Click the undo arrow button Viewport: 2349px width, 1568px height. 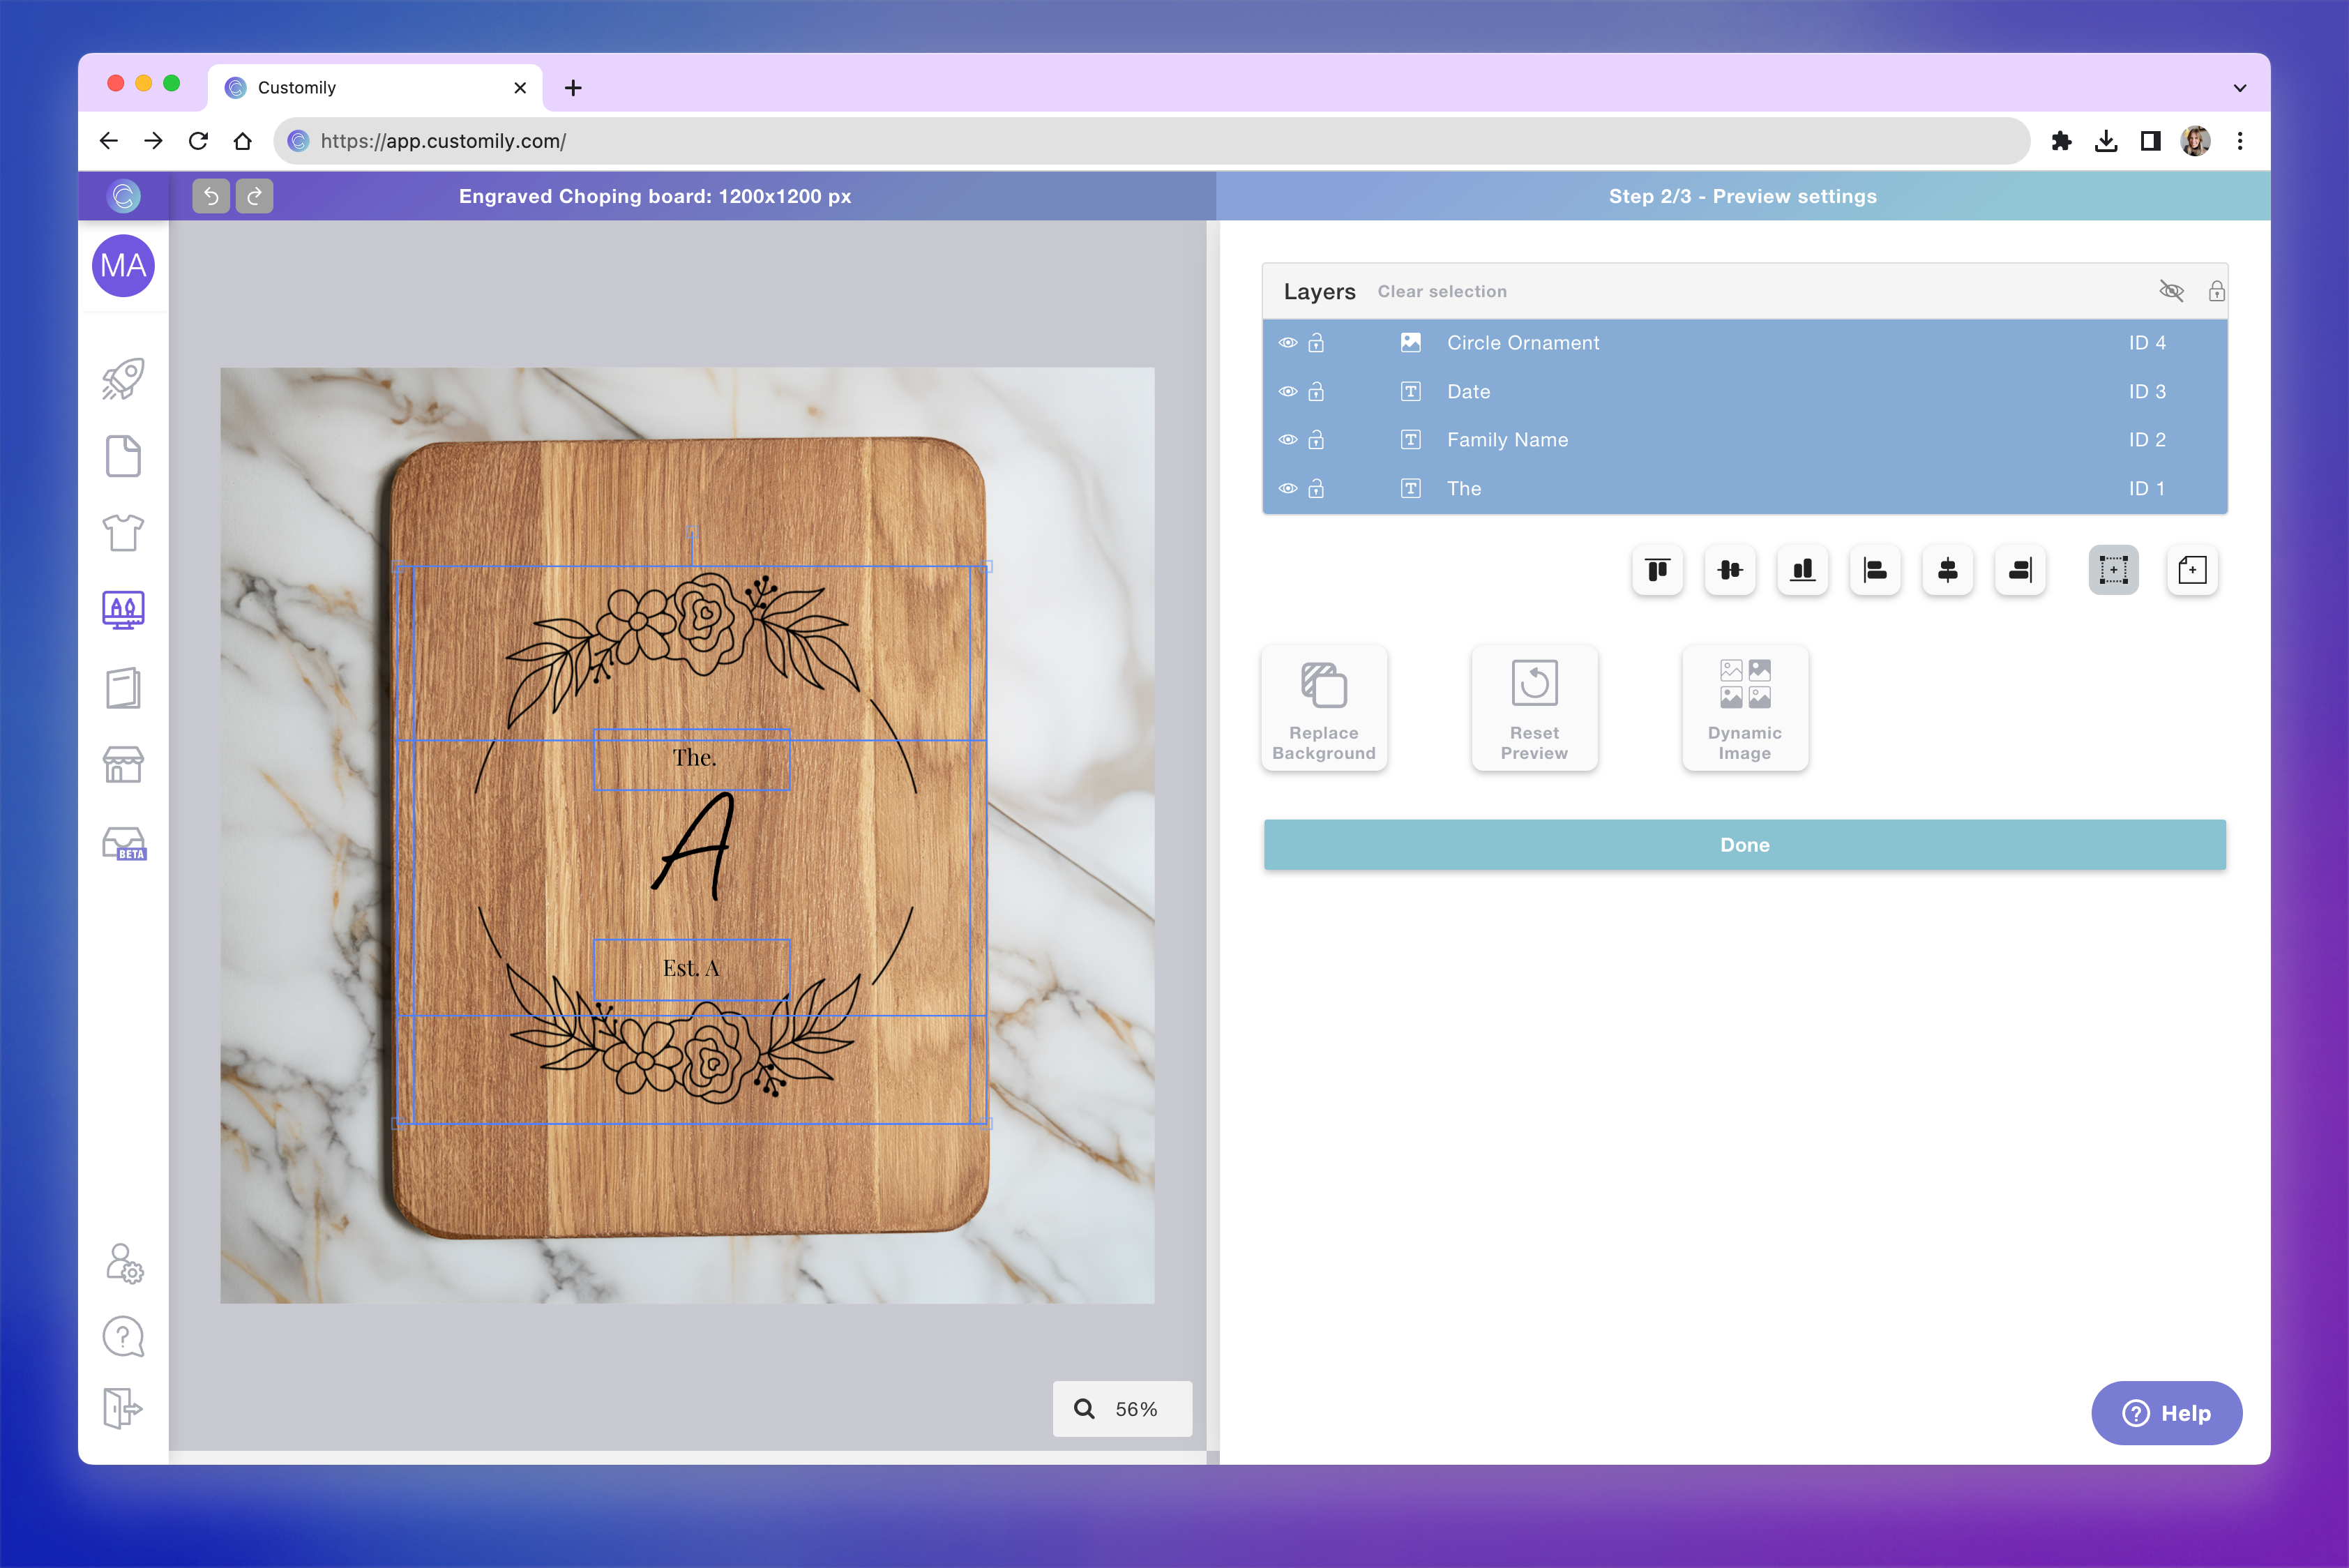211,196
